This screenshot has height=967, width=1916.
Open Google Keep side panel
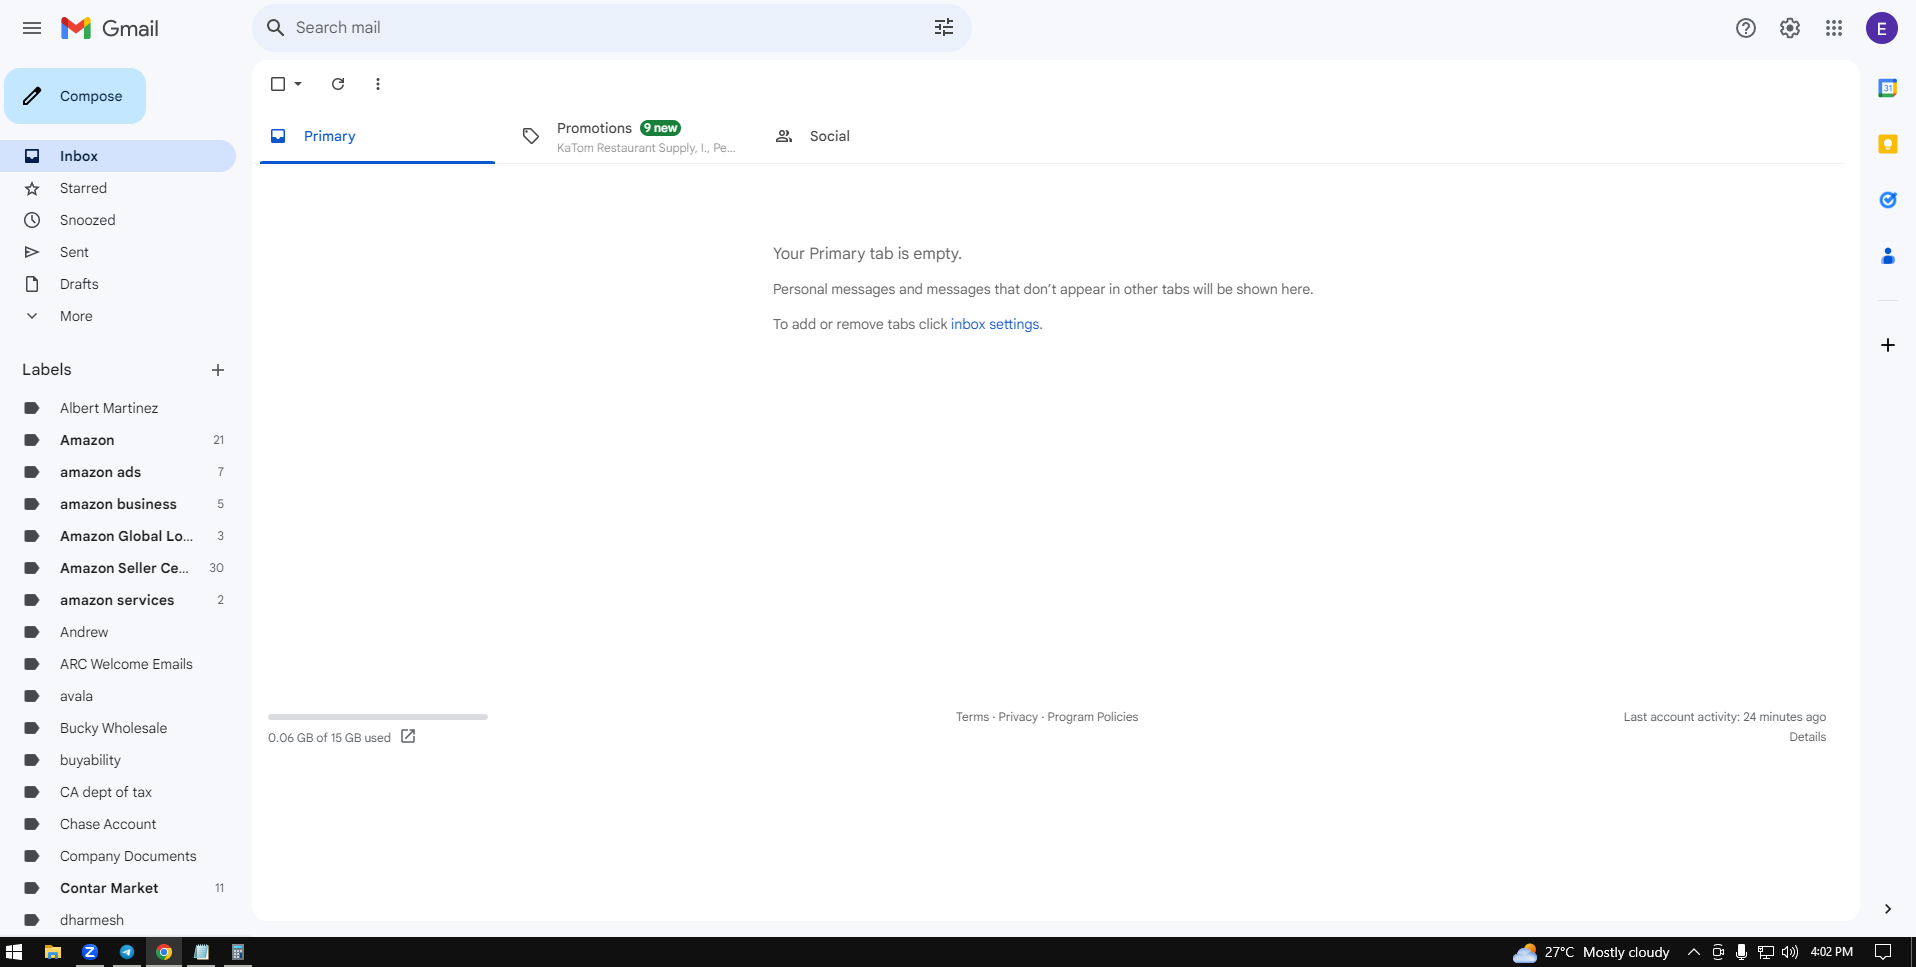[1888, 144]
